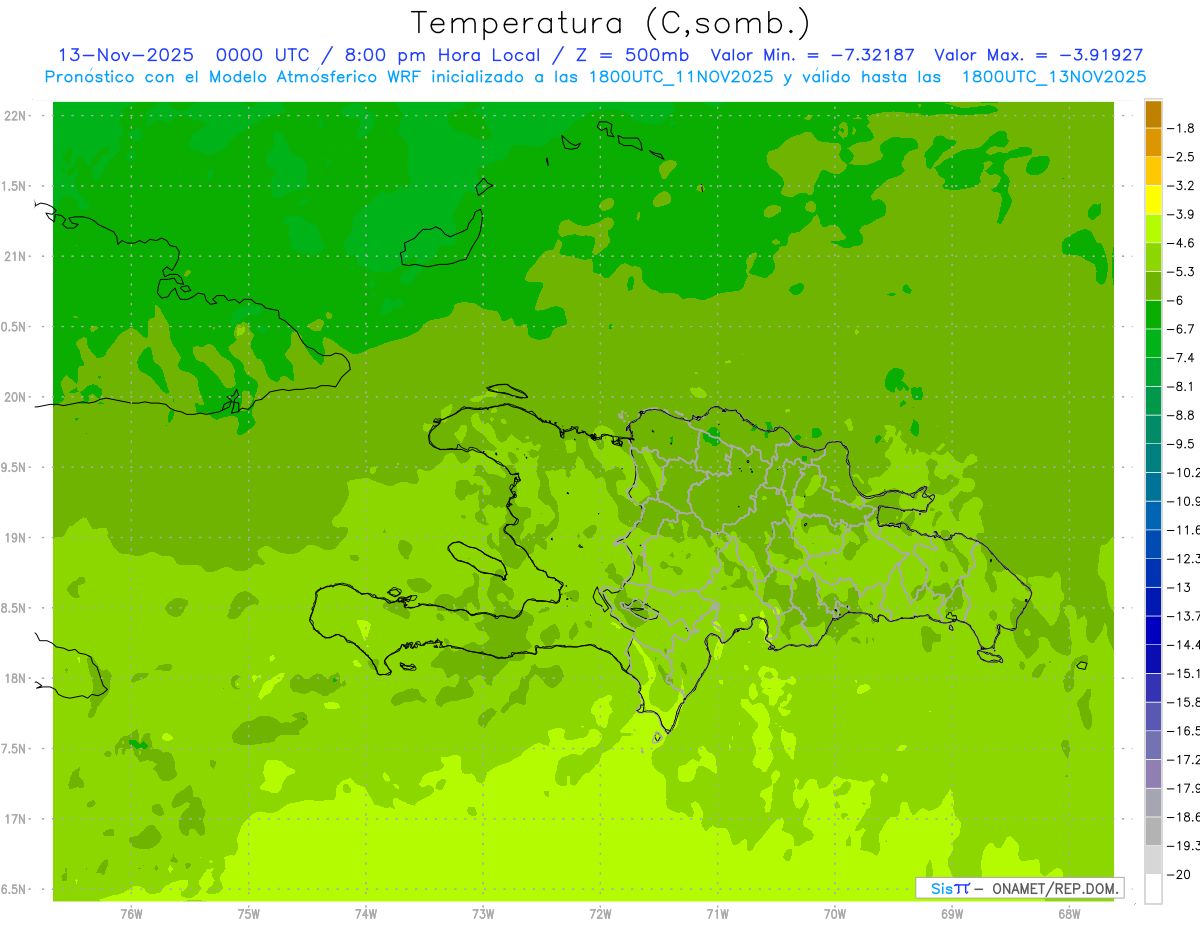Click the 'SisTT - ONAMET/REP.DOM.' credit label
The height and width of the screenshot is (927, 1200).
pos(1018,888)
